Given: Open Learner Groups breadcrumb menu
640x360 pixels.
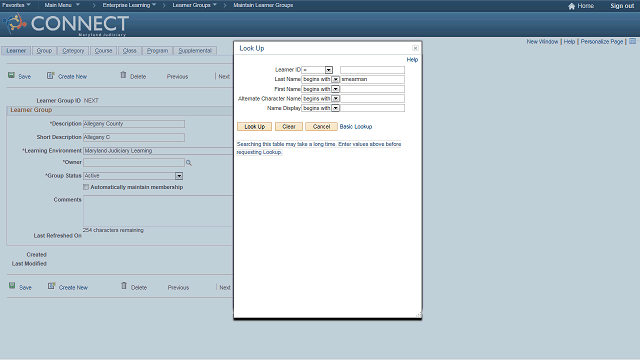Looking at the screenshot, I should (x=194, y=5).
